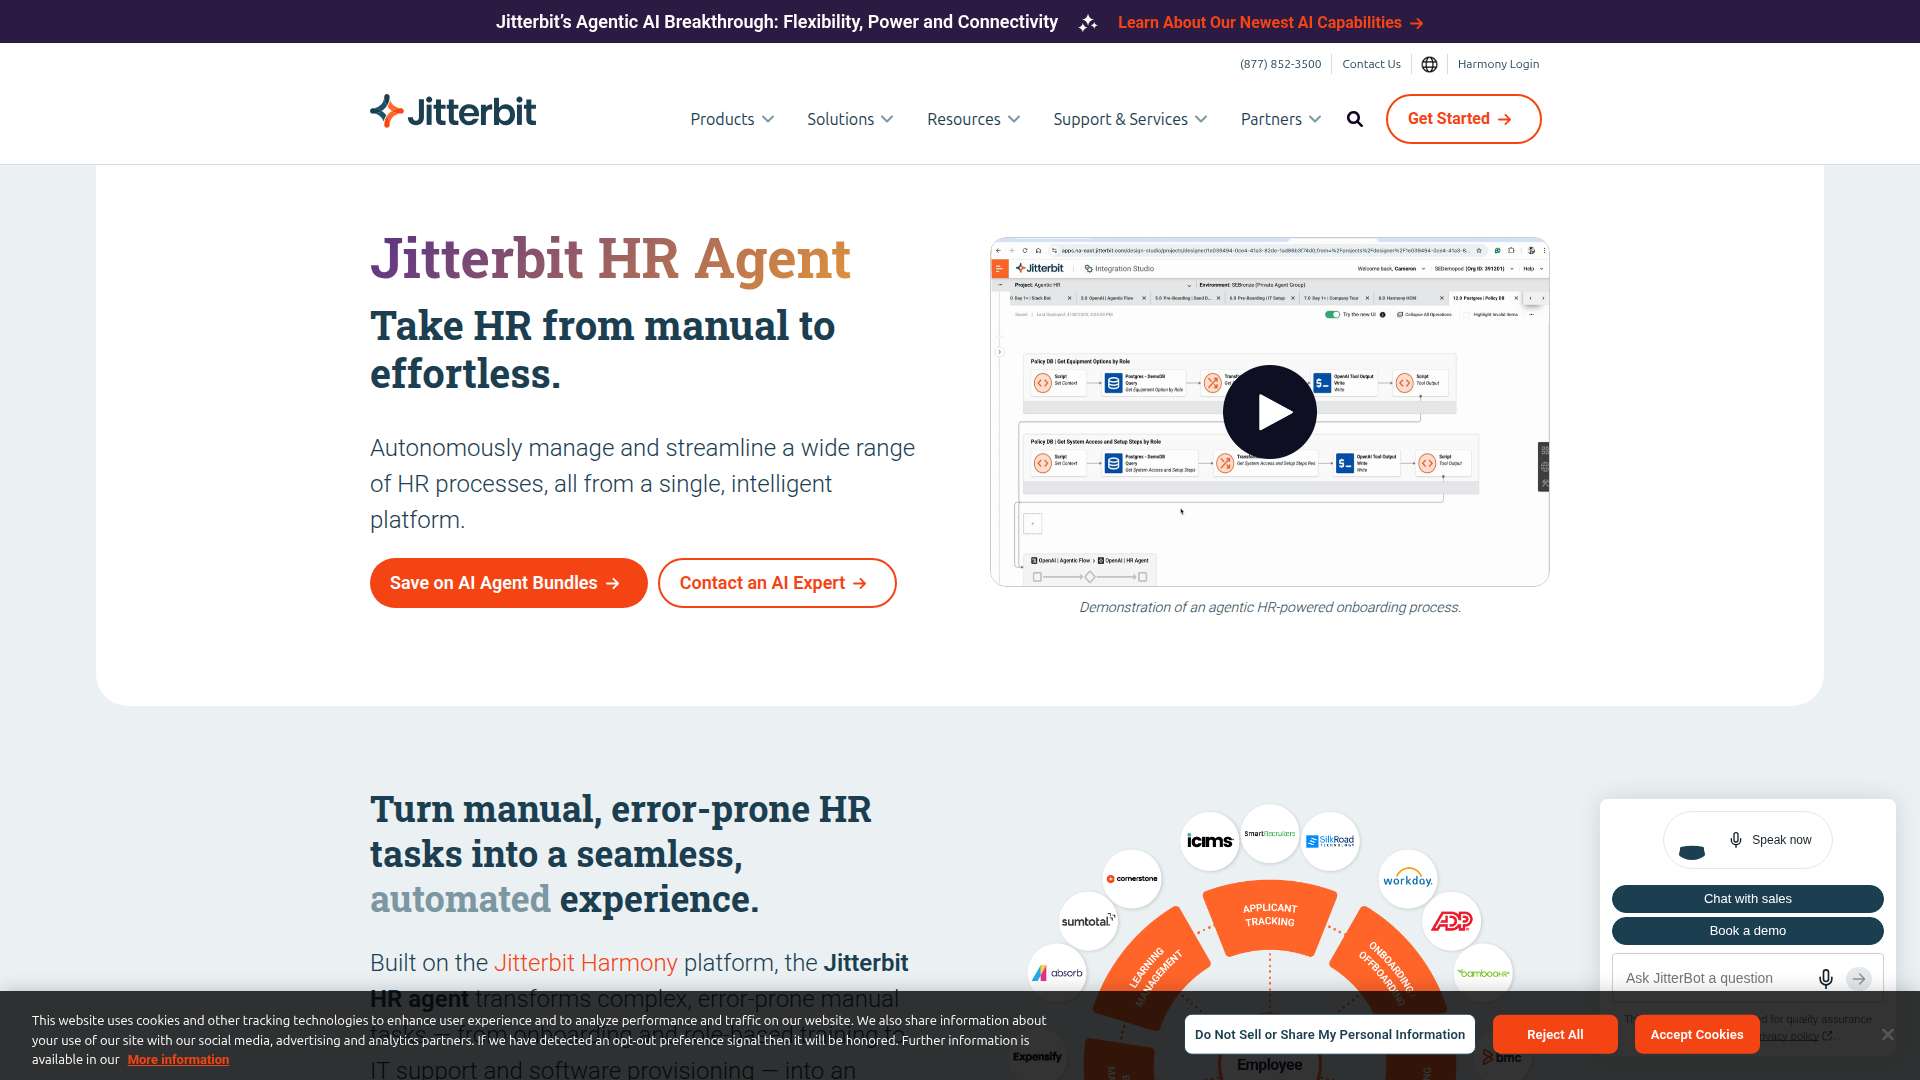Open the Support & Services dropdown
1920x1080 pixels.
[x=1130, y=119]
